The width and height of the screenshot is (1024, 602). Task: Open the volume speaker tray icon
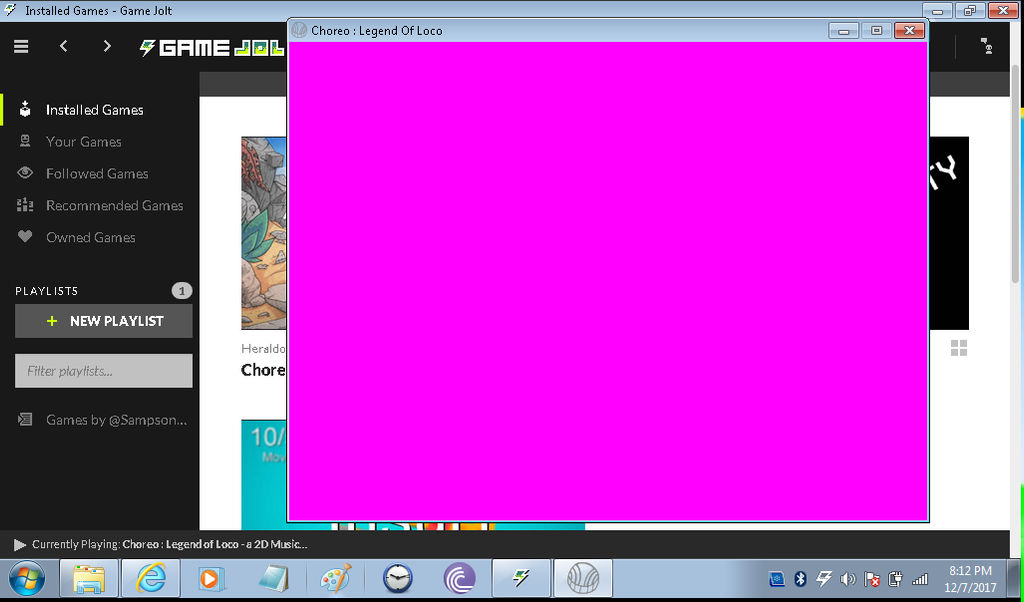848,578
